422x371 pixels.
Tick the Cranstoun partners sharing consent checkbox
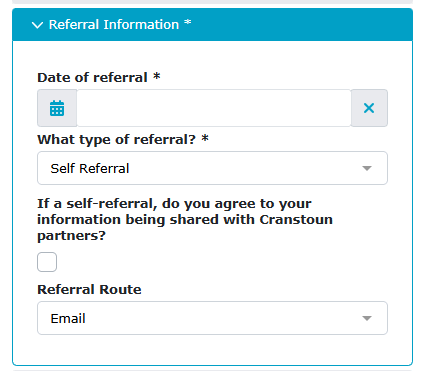pos(47,262)
